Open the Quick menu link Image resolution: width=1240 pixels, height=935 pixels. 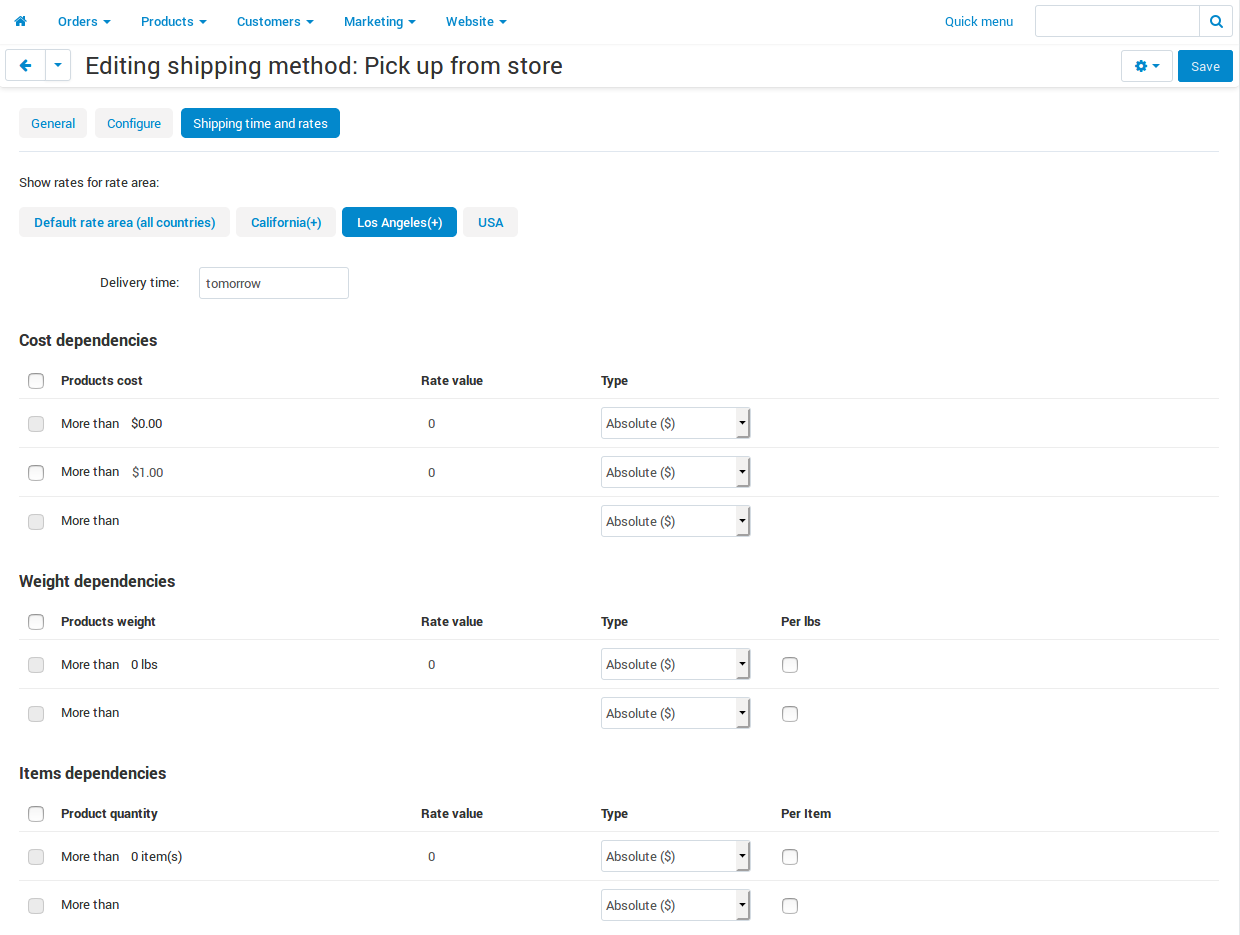pyautogui.click(x=979, y=21)
